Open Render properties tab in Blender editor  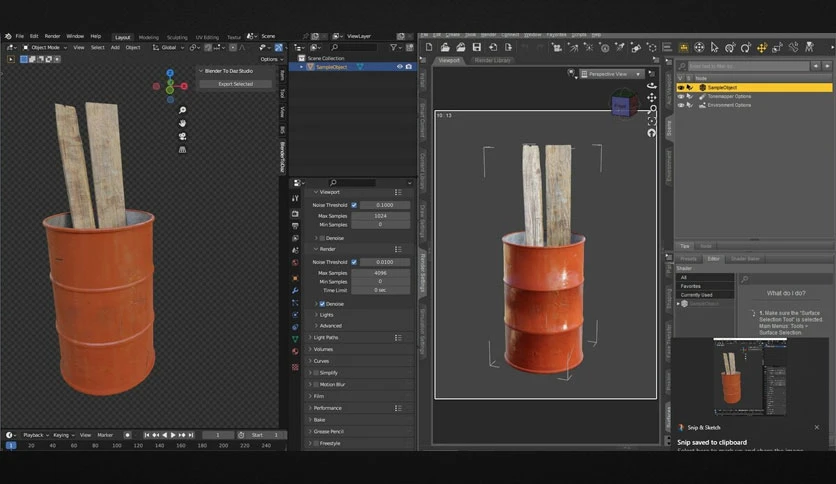pos(295,214)
